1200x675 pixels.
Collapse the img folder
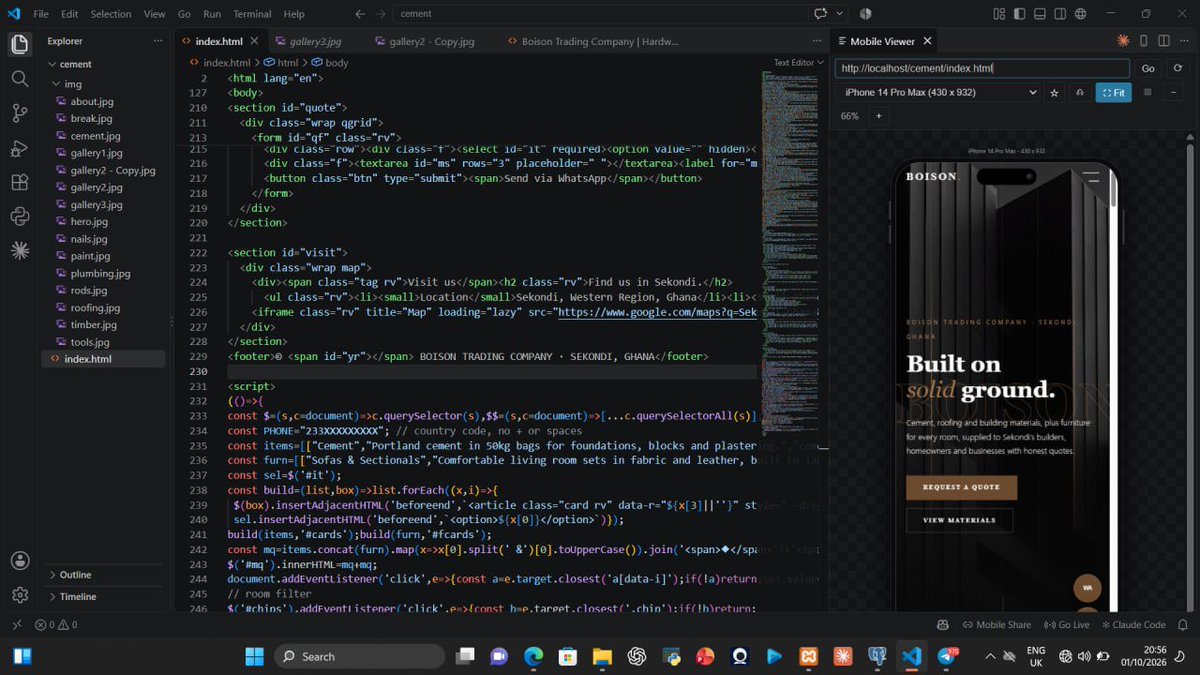pyautogui.click(x=58, y=84)
